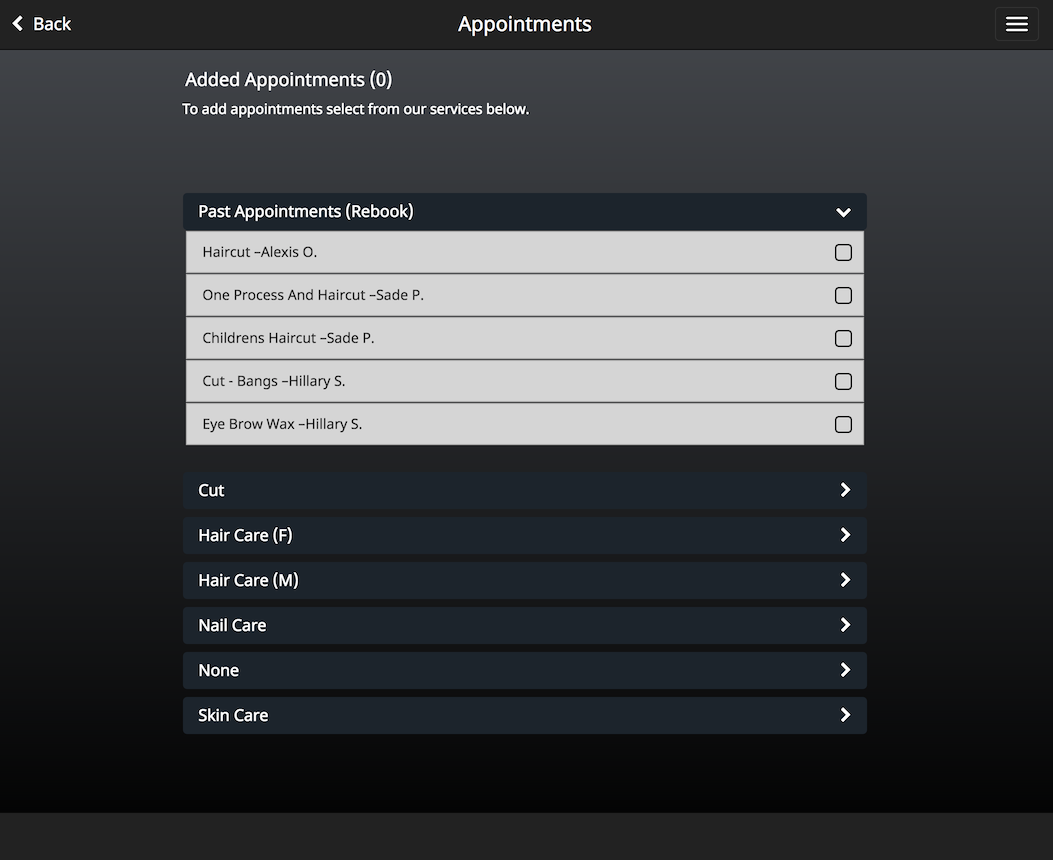Tick One Process And Haircut checkbox
Screen dimensions: 1053x860
click(843, 296)
